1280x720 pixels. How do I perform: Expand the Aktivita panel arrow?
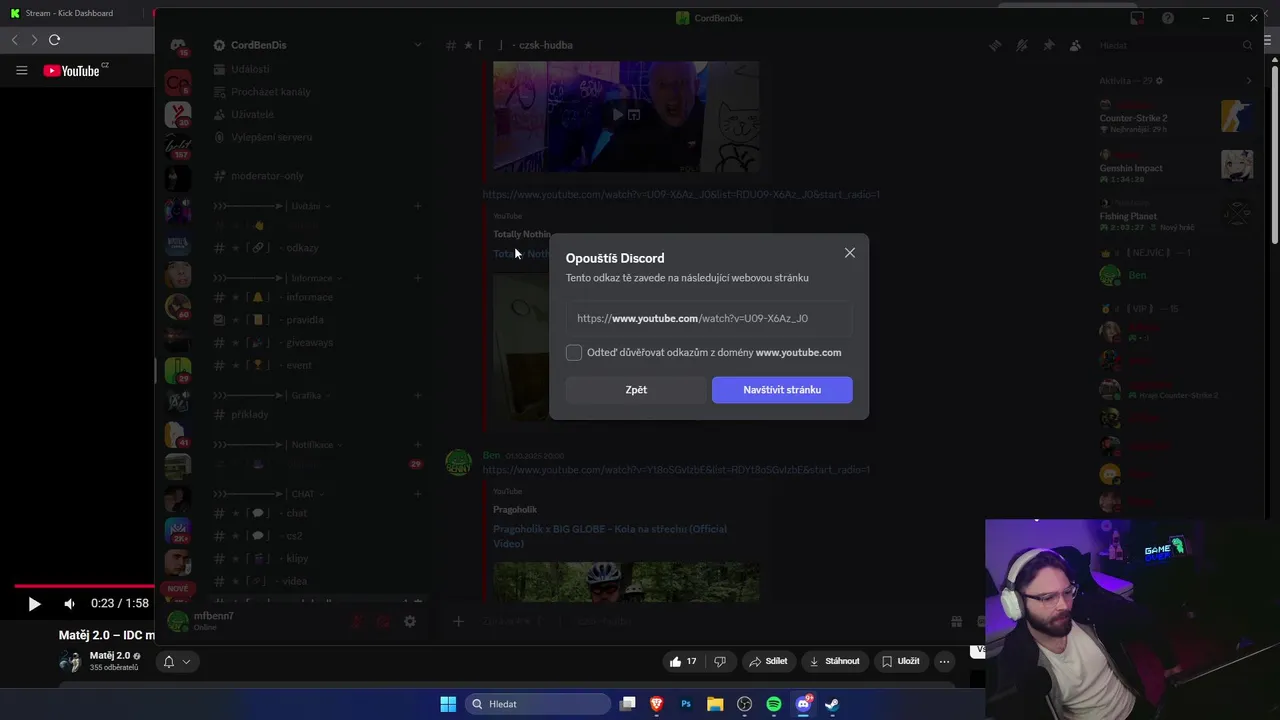(1248, 81)
